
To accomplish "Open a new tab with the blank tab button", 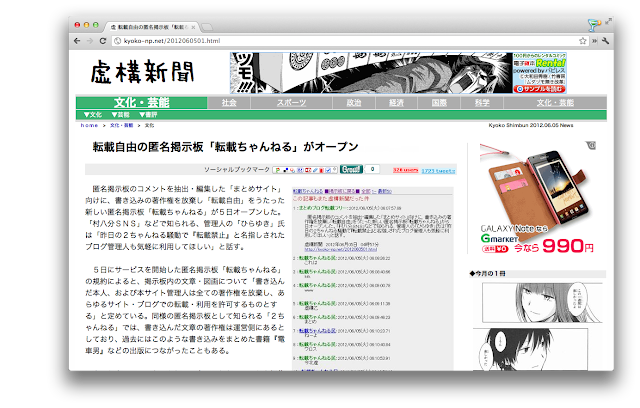I will (207, 27).
